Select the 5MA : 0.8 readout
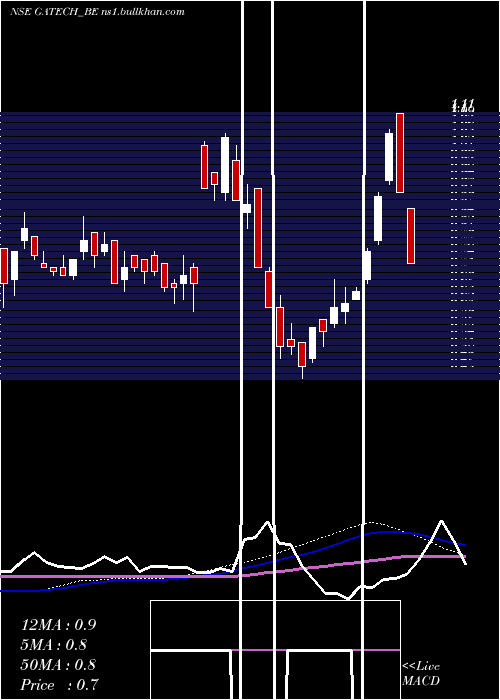This screenshot has height=700, width=500. coord(54,645)
